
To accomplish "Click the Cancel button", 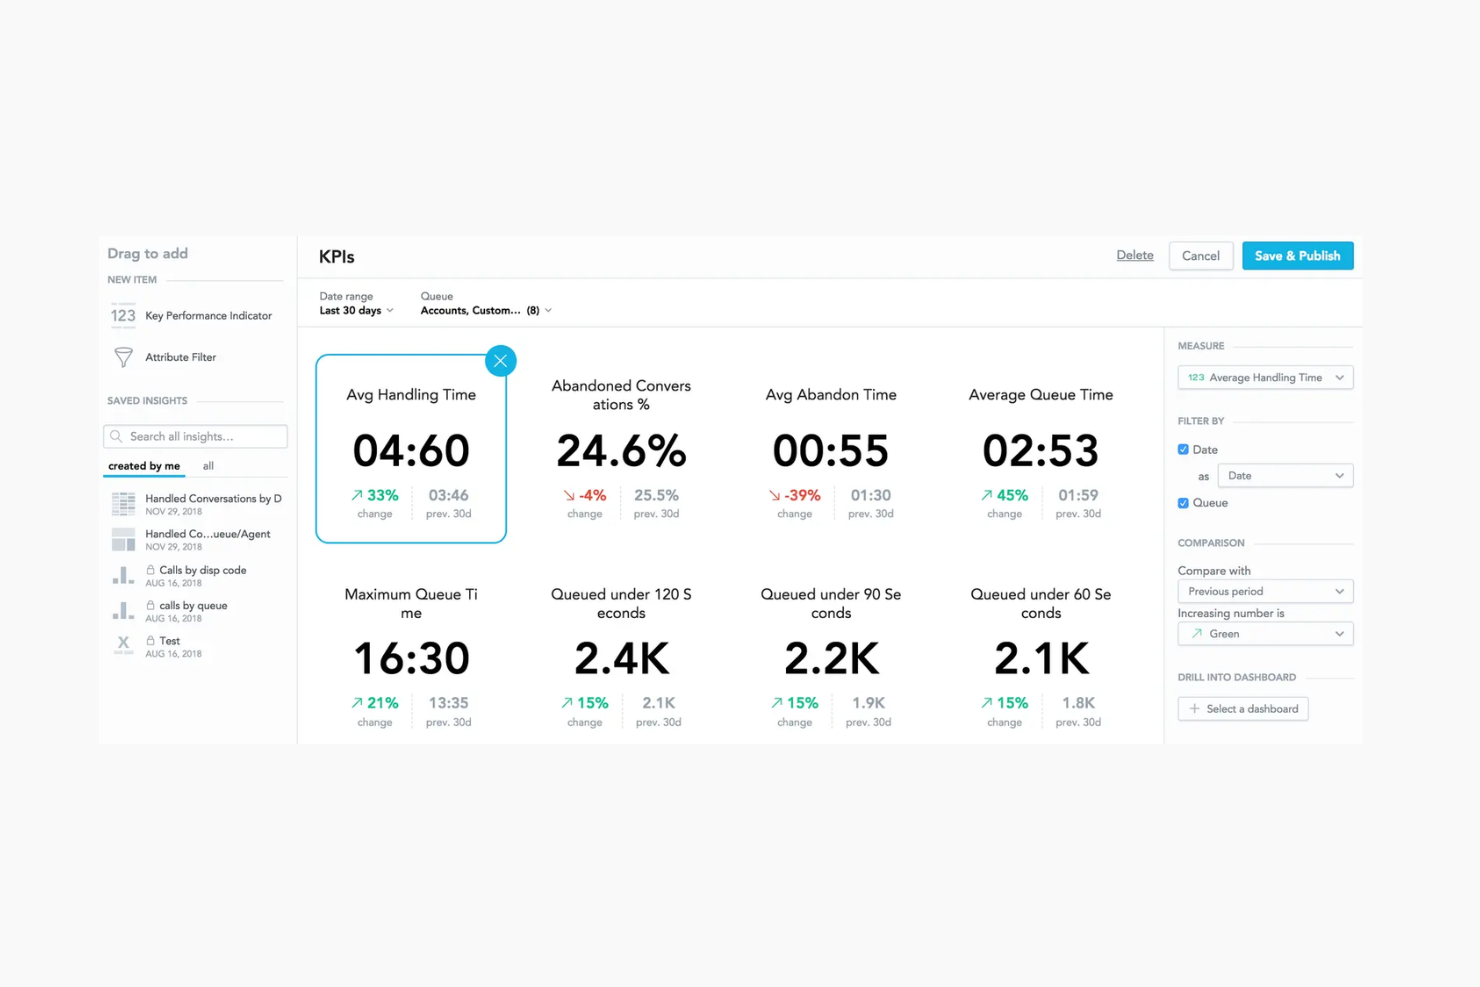I will 1201,256.
